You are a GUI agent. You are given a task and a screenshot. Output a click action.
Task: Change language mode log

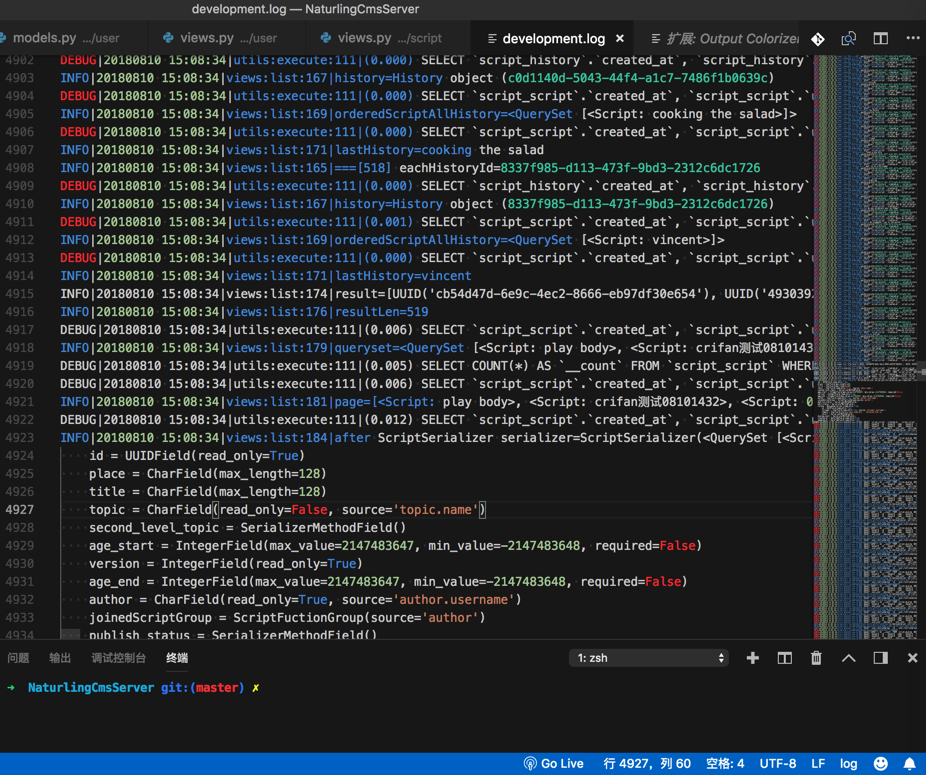click(848, 763)
